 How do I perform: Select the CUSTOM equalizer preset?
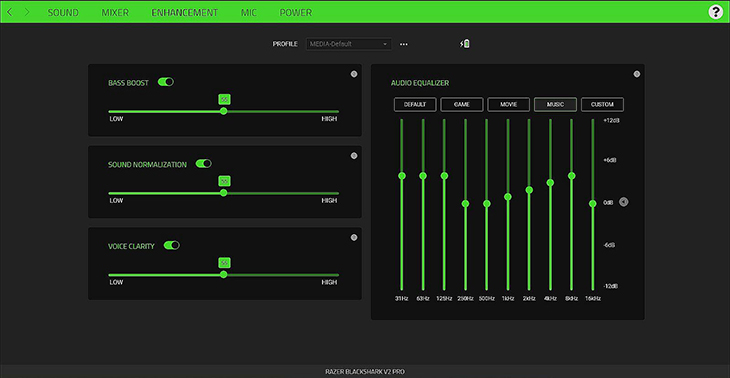pyautogui.click(x=602, y=104)
